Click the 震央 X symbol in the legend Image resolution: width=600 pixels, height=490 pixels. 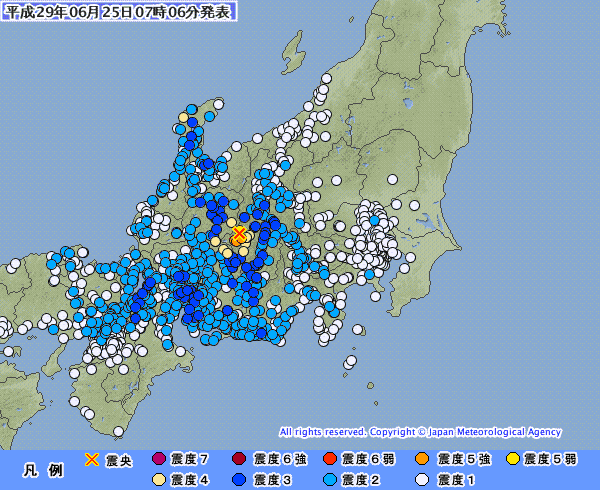point(92,459)
